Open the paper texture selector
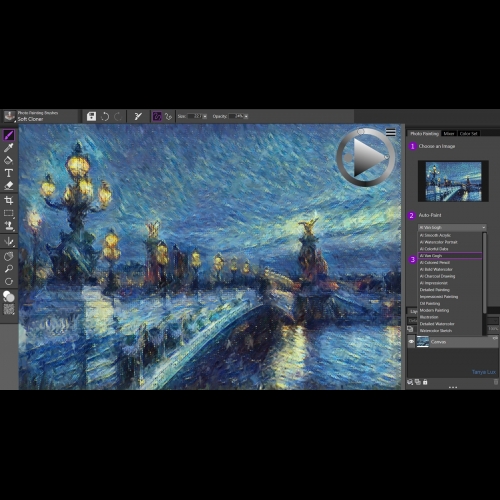This screenshot has height=500, width=500. (9, 309)
